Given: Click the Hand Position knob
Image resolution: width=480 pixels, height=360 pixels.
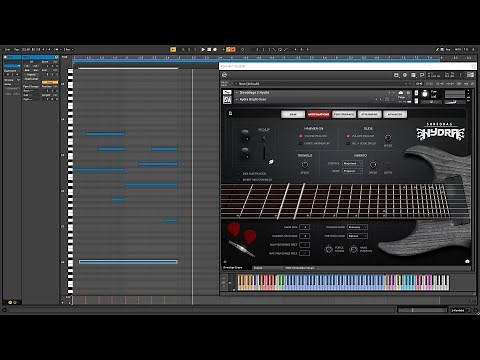Looking at the screenshot, I should click(x=353, y=249).
